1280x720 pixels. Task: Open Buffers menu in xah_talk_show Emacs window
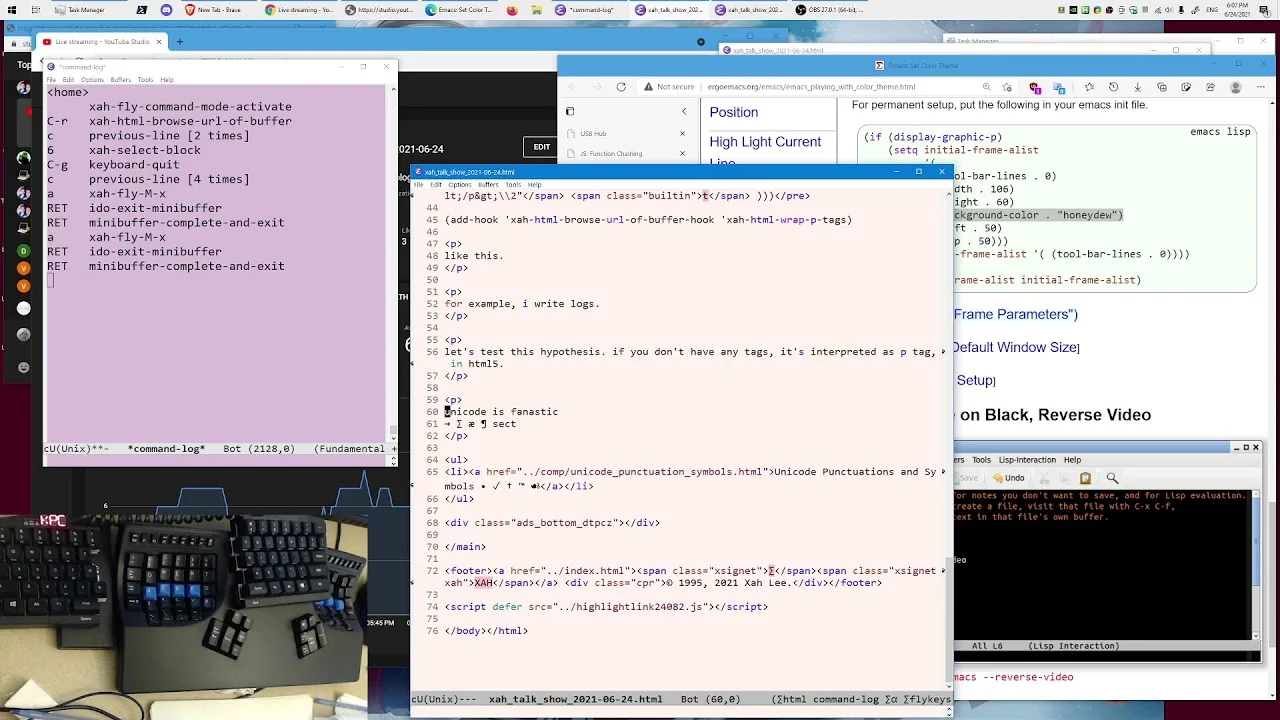[x=488, y=185]
